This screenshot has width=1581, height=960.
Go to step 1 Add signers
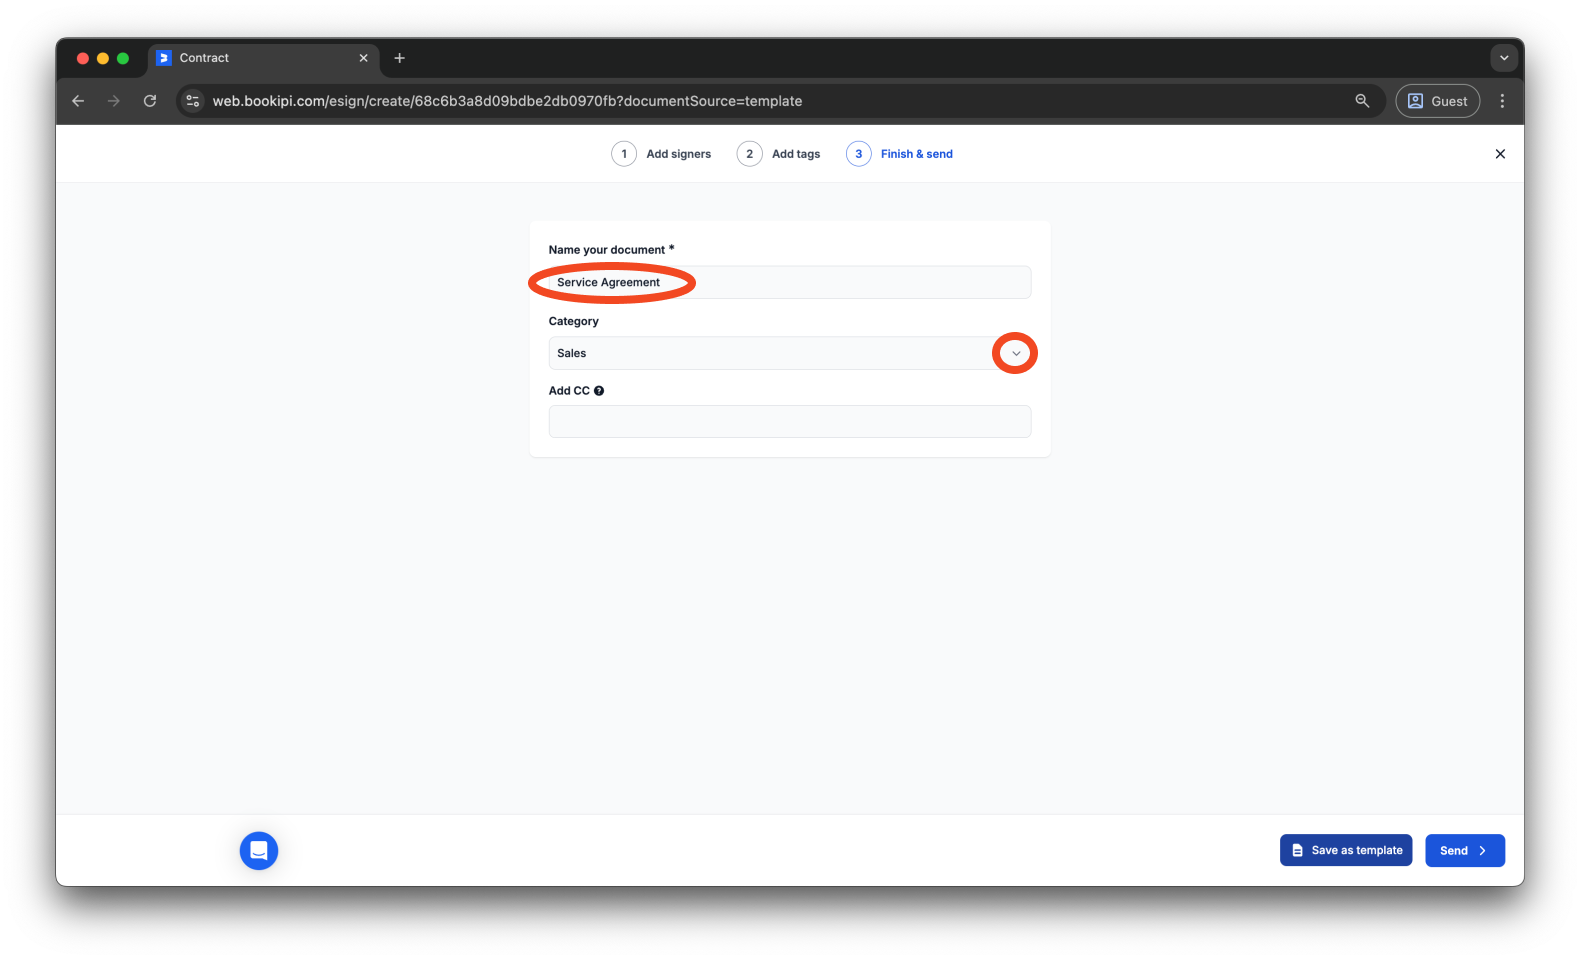click(x=661, y=154)
